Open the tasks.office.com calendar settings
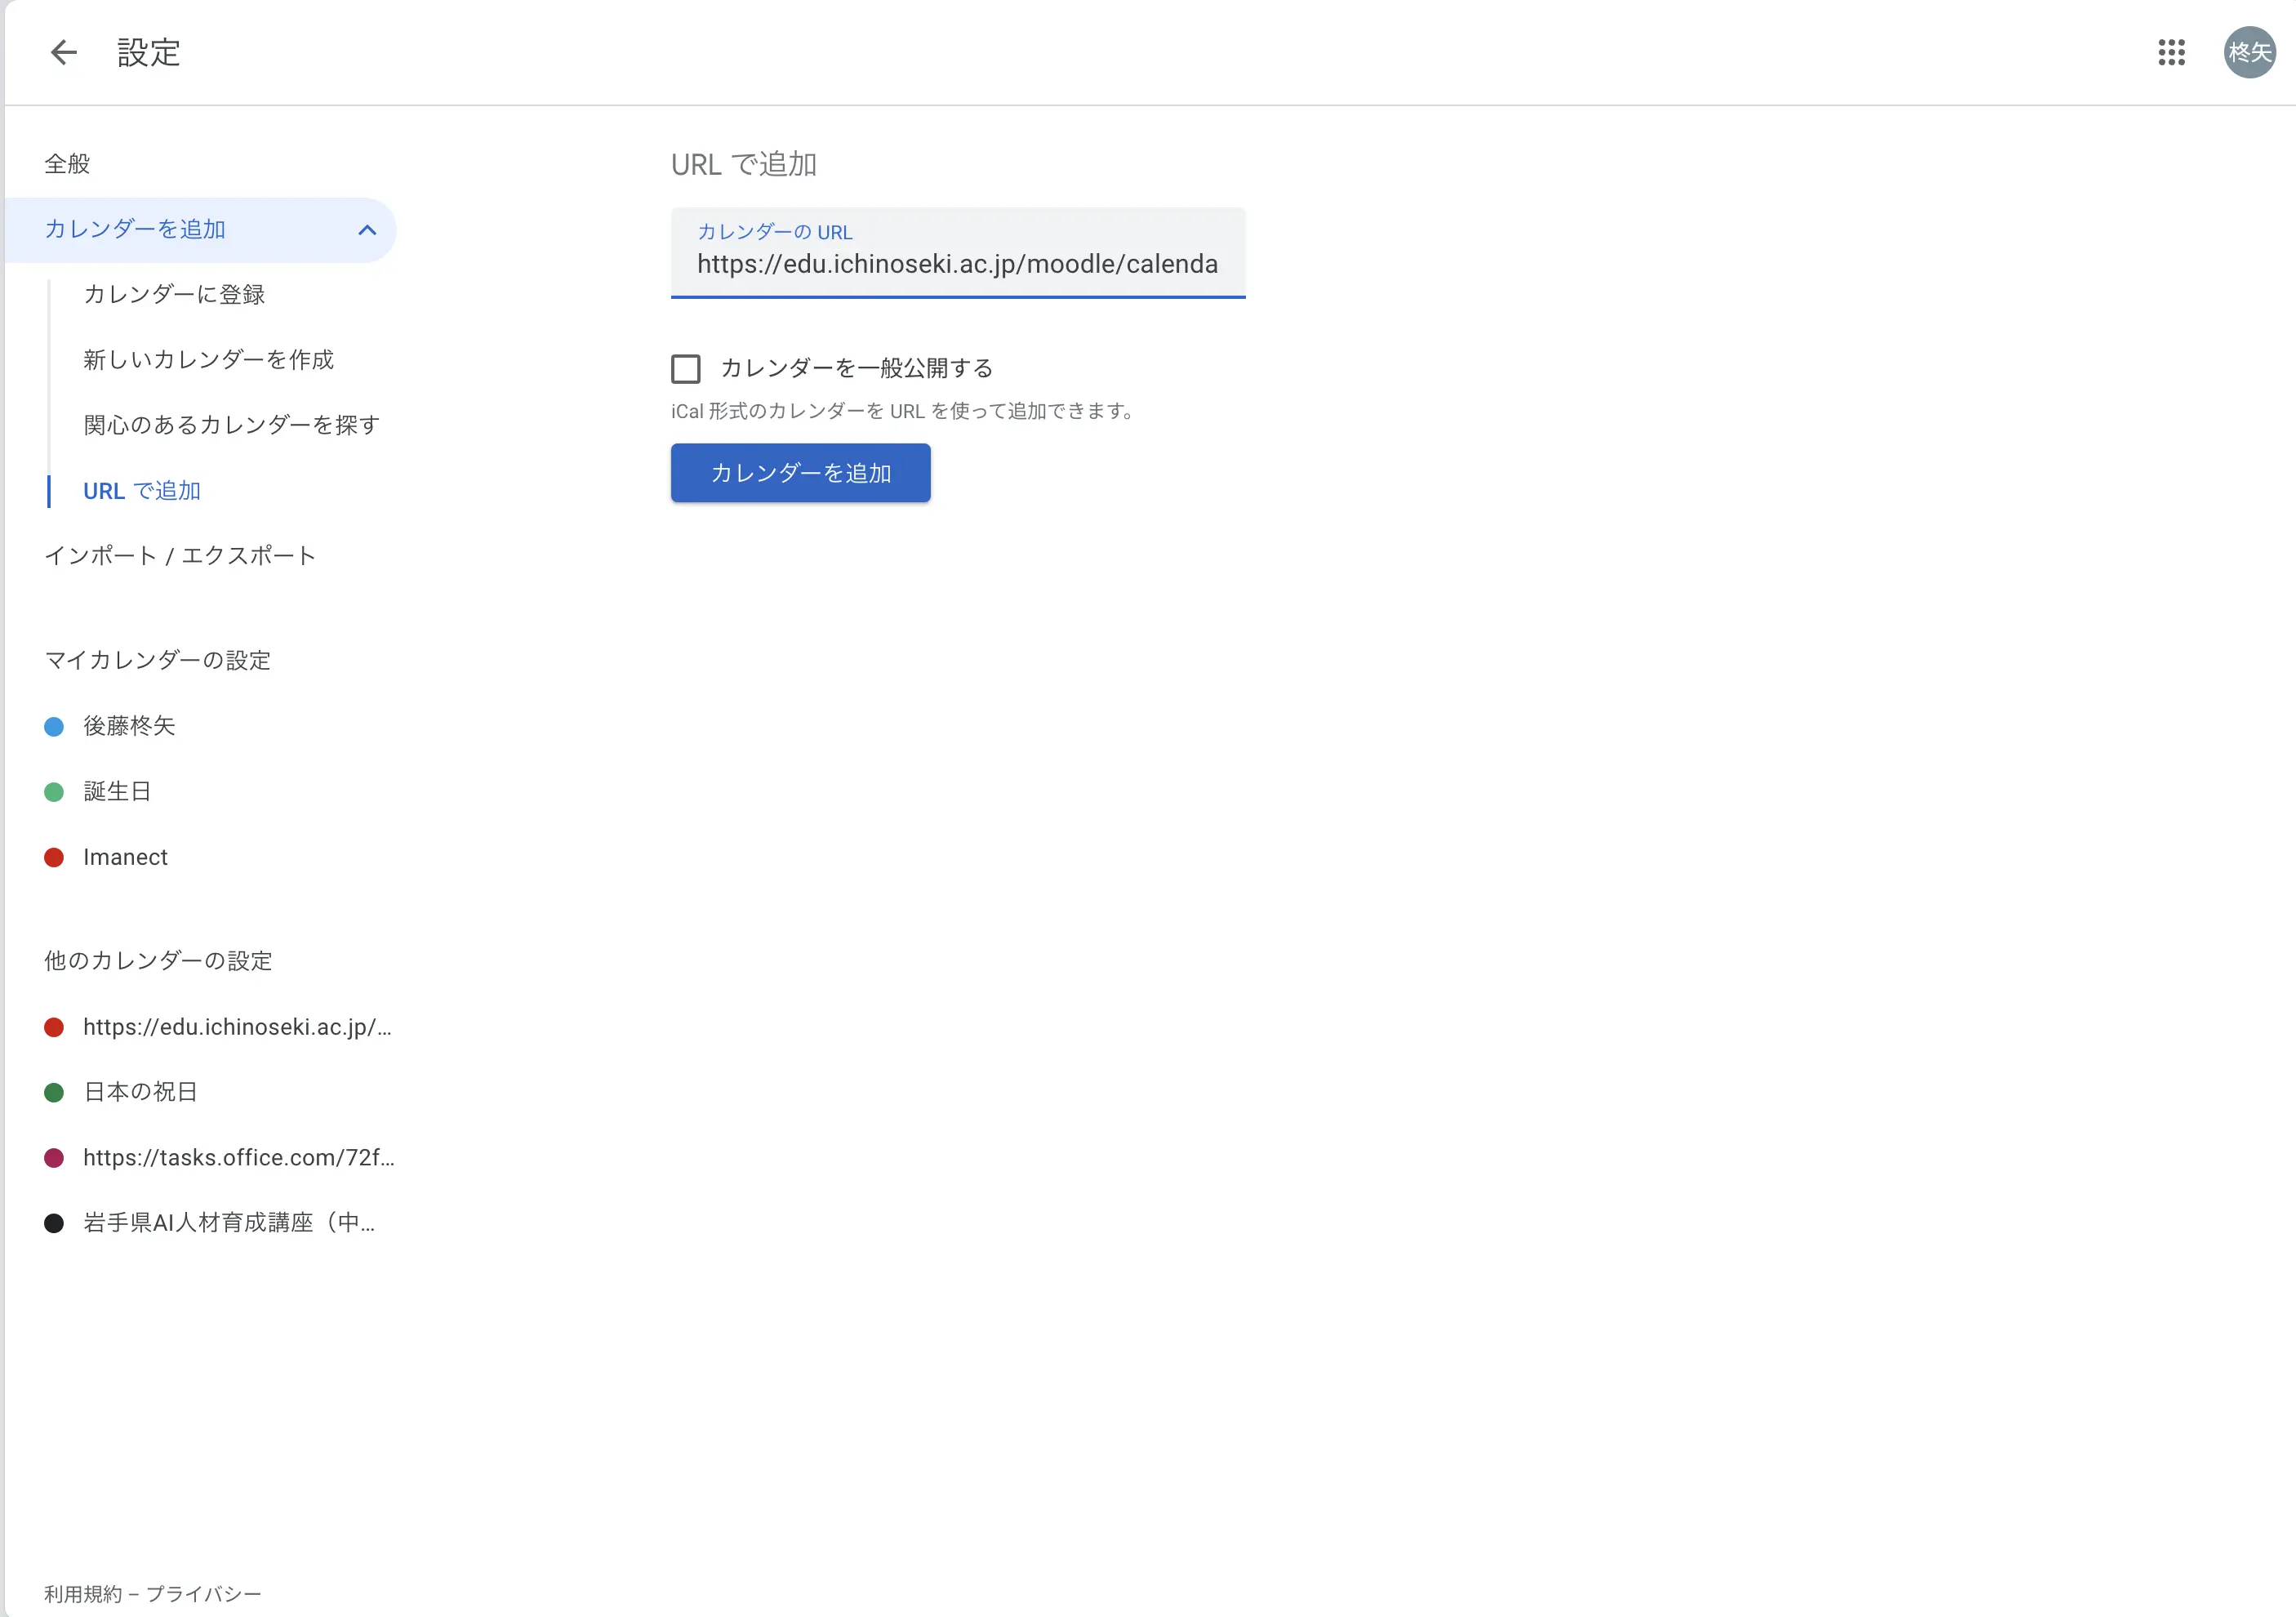This screenshot has width=2296, height=1617. (239, 1158)
